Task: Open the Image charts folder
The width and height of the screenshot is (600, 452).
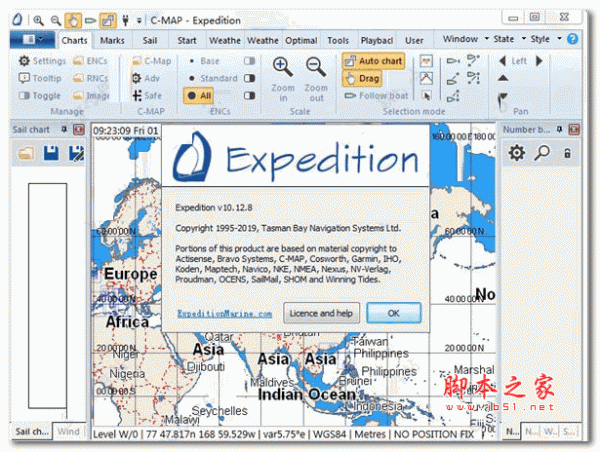Action: tap(91, 96)
